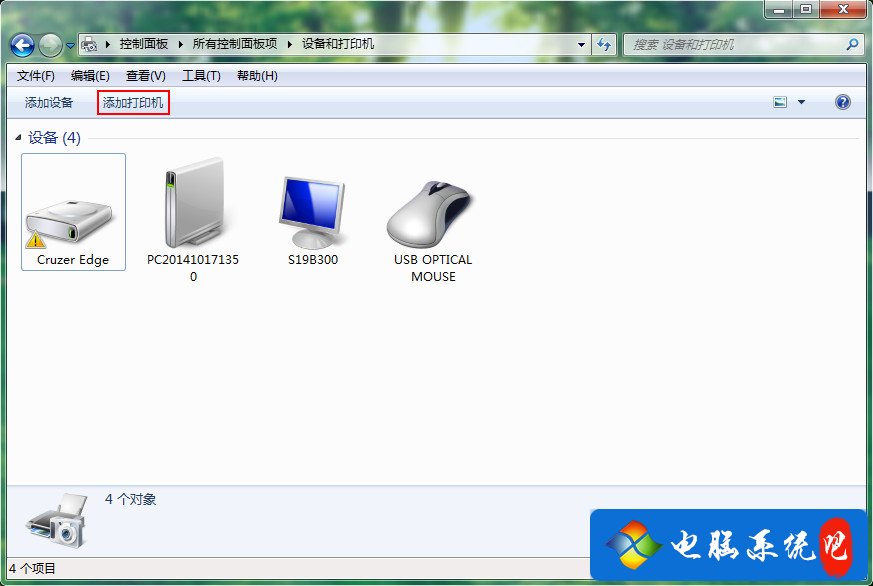This screenshot has width=873, height=586.
Task: Select the S19B300 monitor icon
Action: (312, 212)
